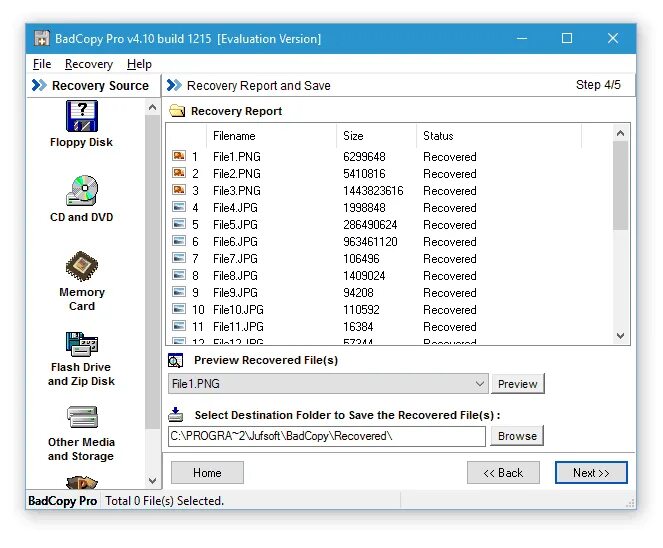Screen dimensions: 663x548
Task: Open the Help menu
Action: tap(139, 64)
